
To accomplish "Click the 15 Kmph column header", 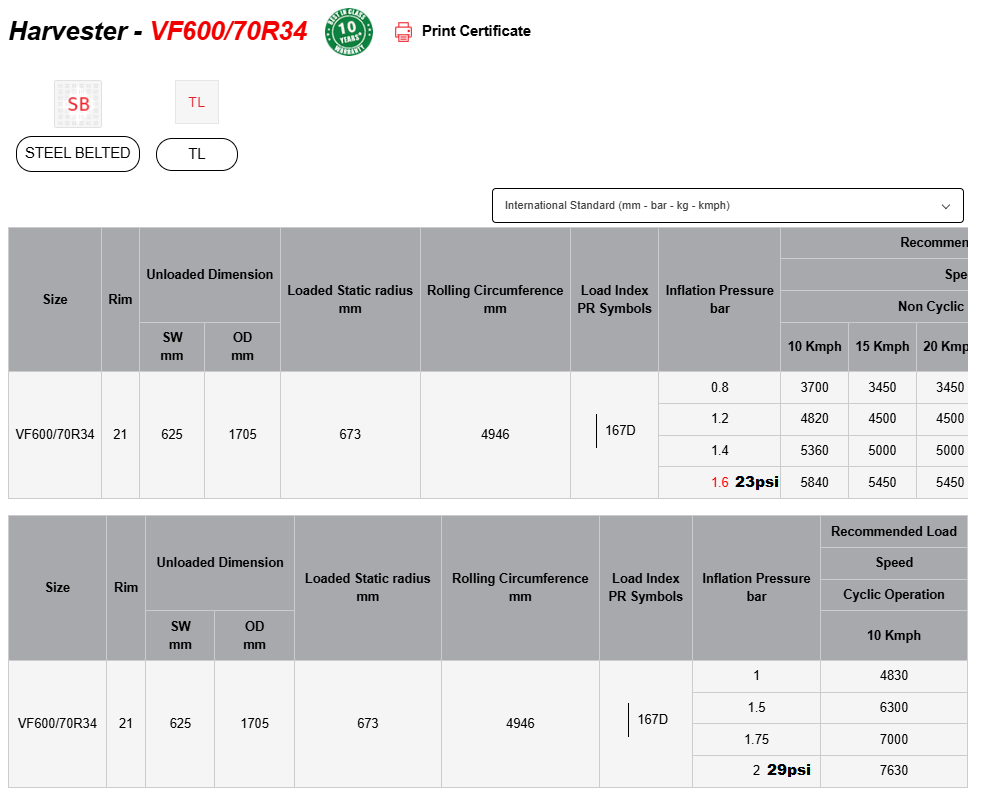I will coord(882,347).
